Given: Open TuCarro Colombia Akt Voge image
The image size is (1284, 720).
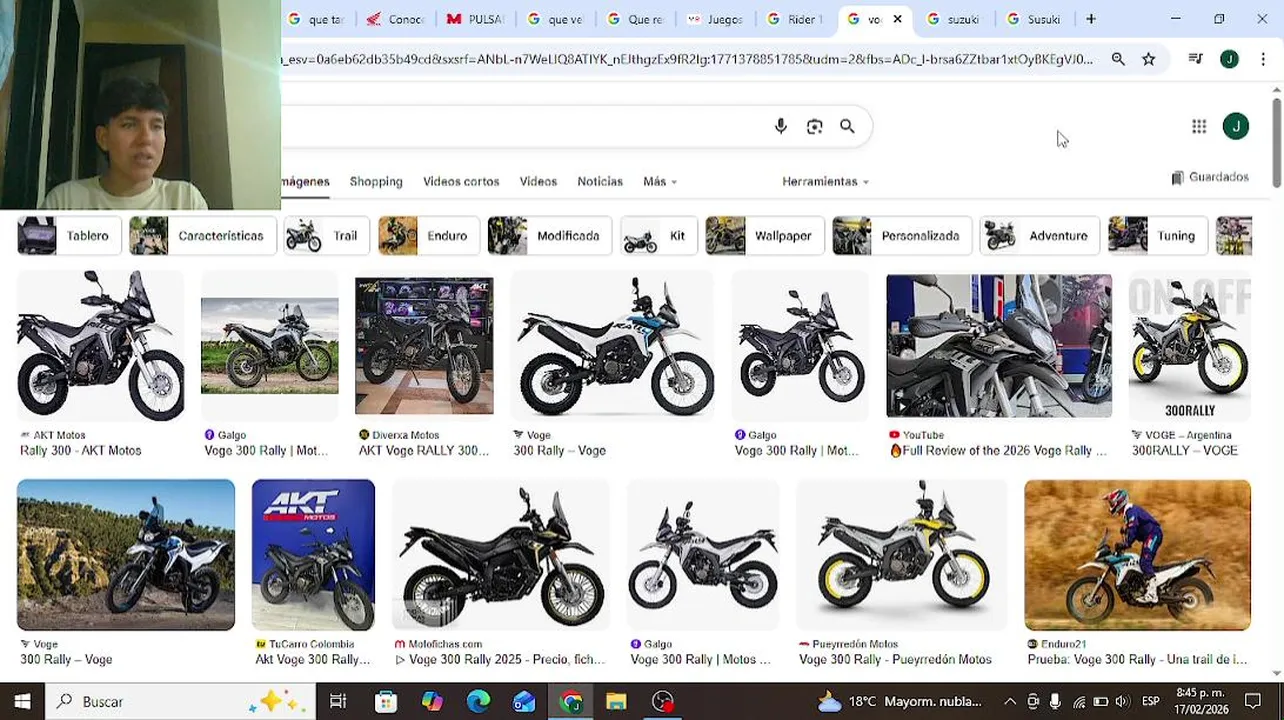Looking at the screenshot, I should 313,555.
